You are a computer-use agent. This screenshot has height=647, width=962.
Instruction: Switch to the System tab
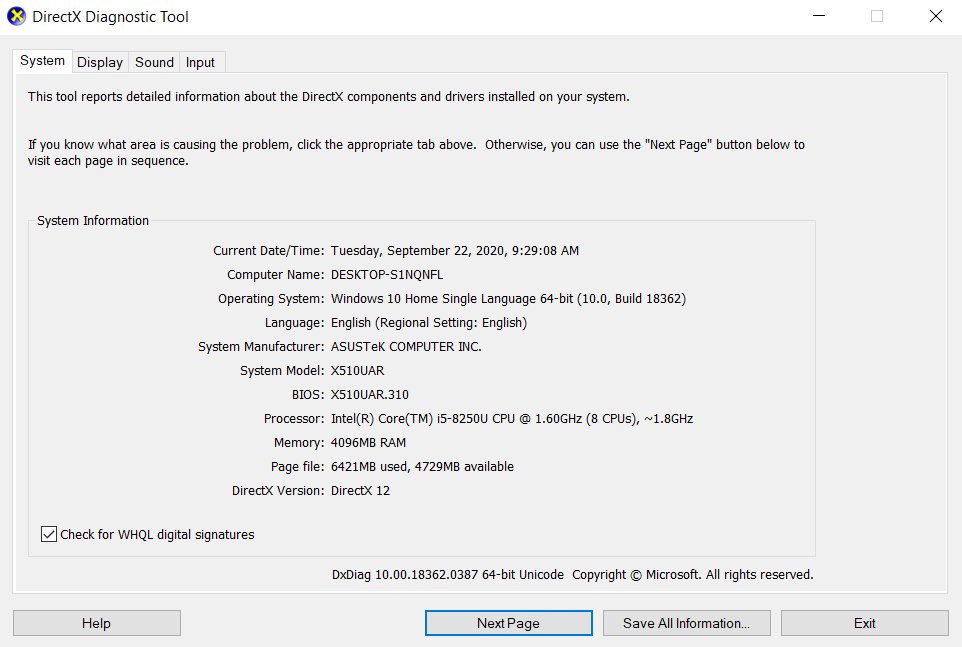42,61
